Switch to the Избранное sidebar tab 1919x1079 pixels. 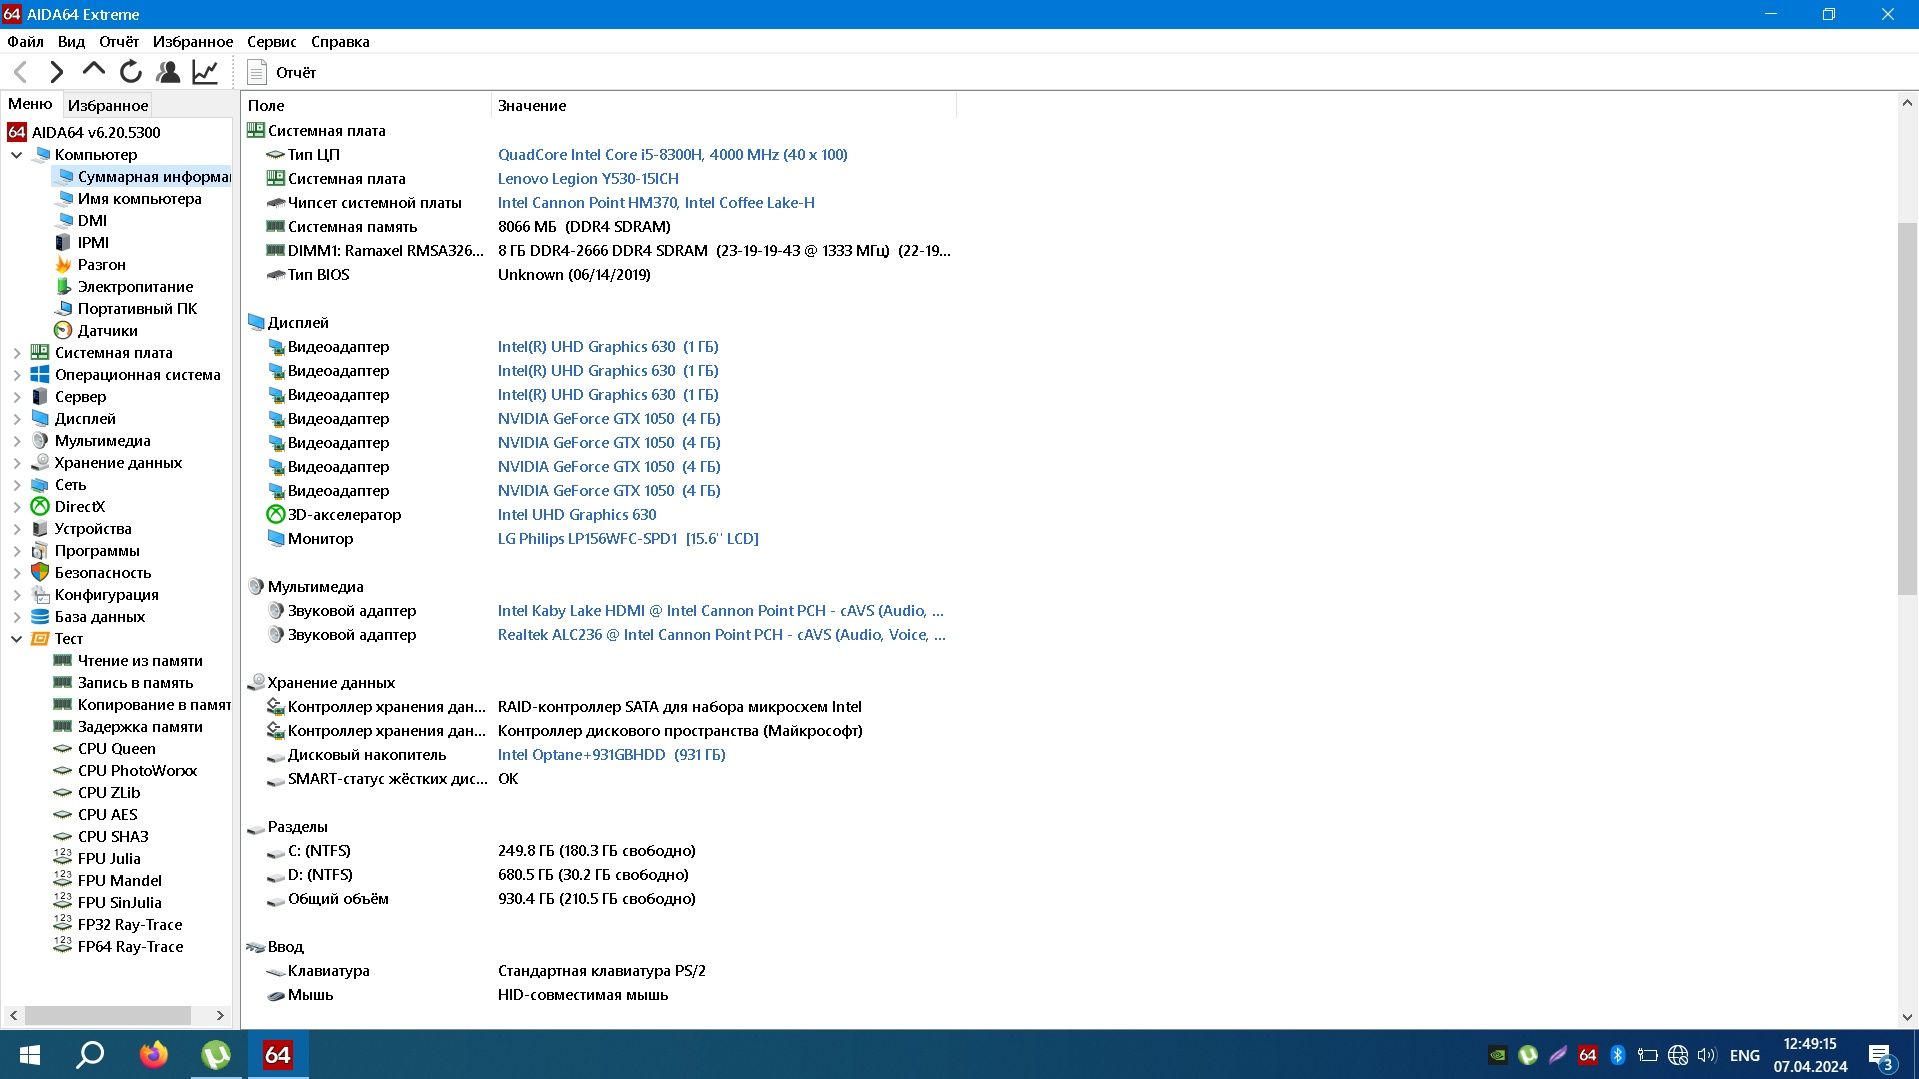click(x=108, y=105)
